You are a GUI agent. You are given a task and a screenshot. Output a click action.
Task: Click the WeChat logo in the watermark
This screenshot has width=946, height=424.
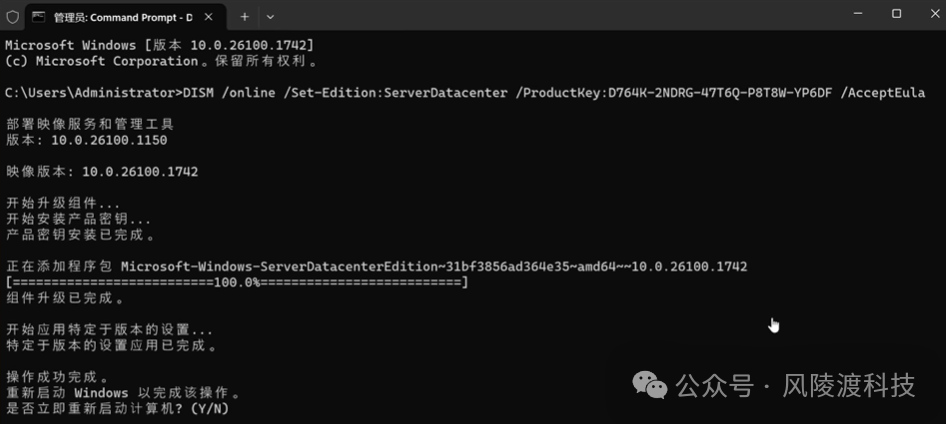click(x=653, y=385)
